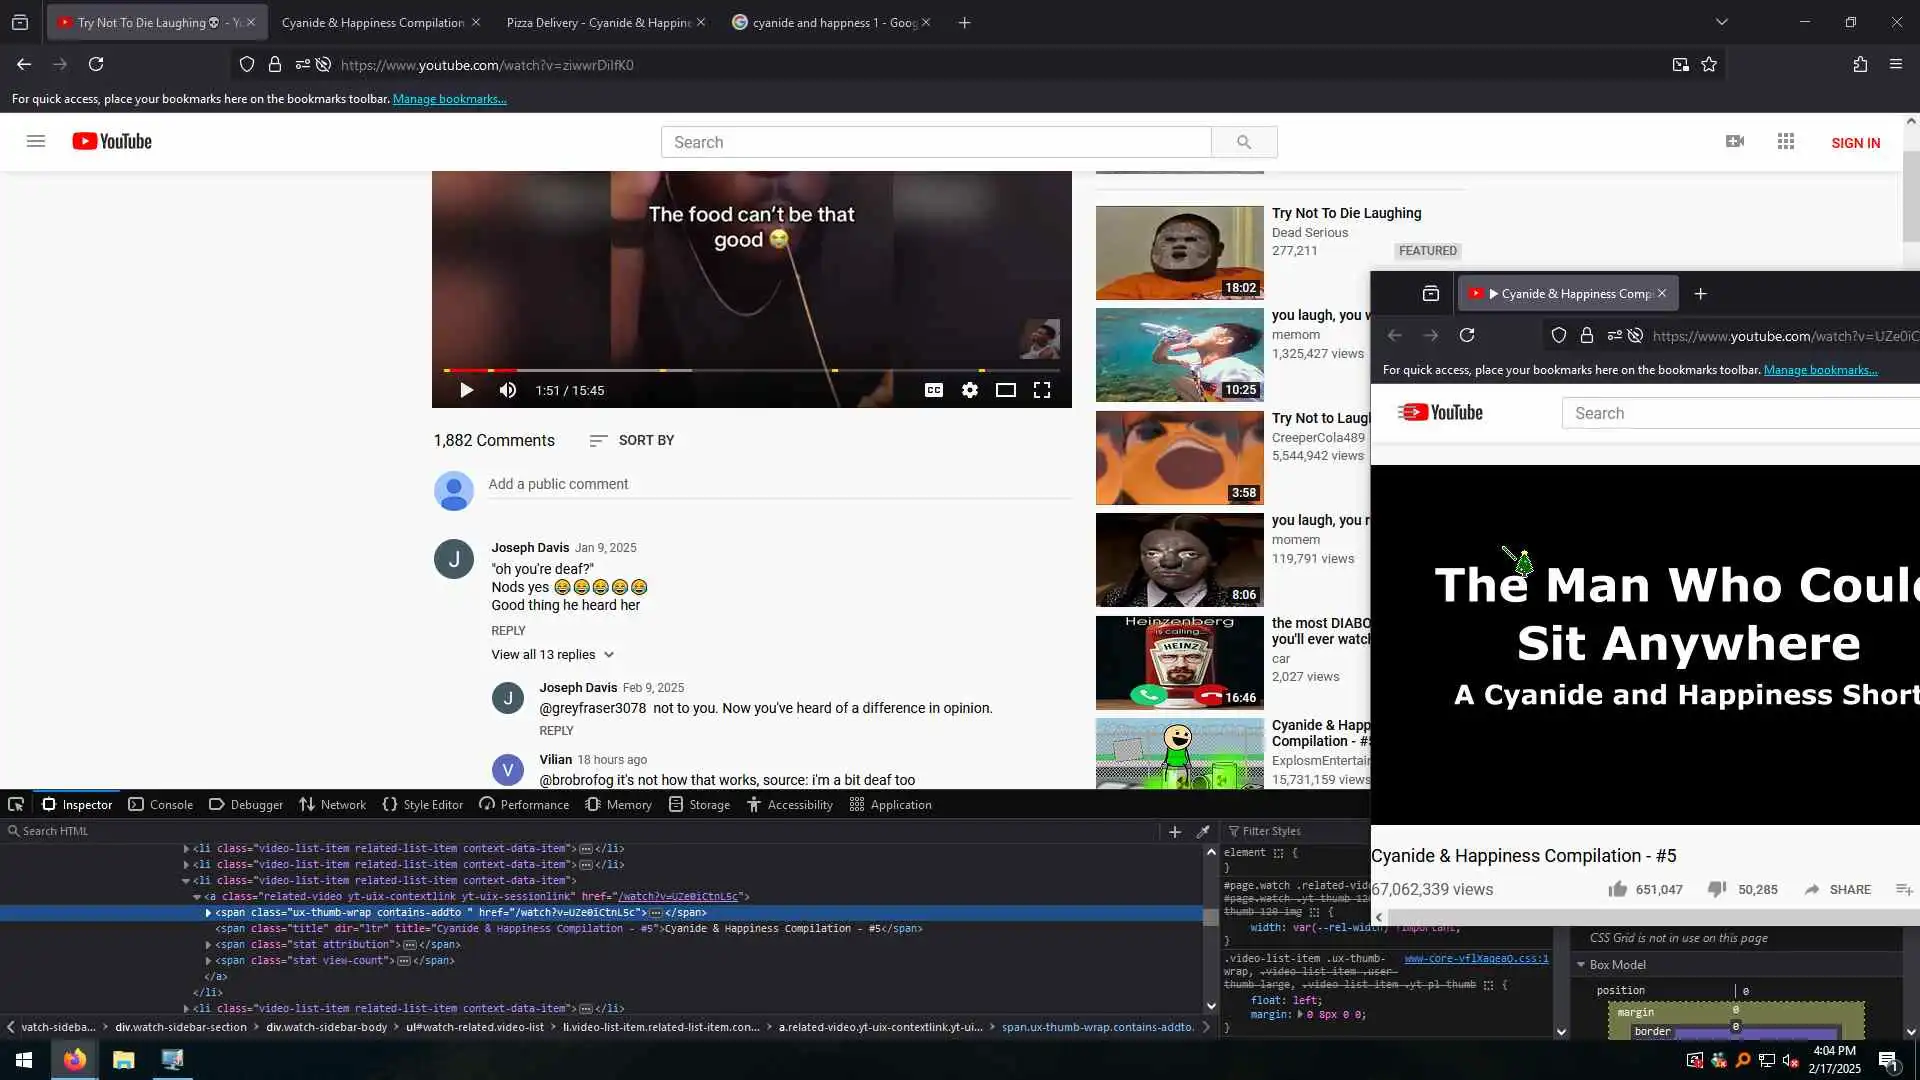Screen dimensions: 1920x1080
Task: Activate devtools element picker icon
Action: pos(16,804)
